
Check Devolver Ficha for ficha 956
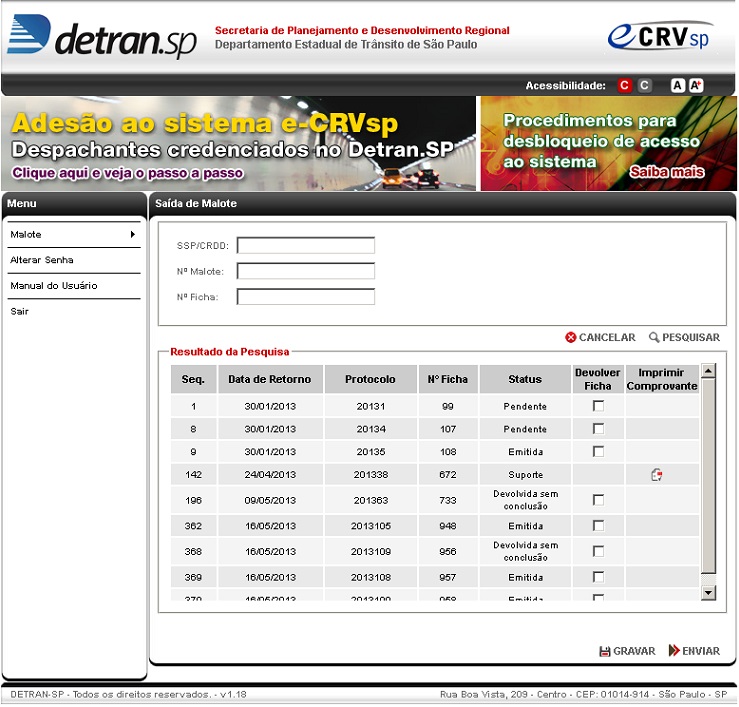click(598, 551)
